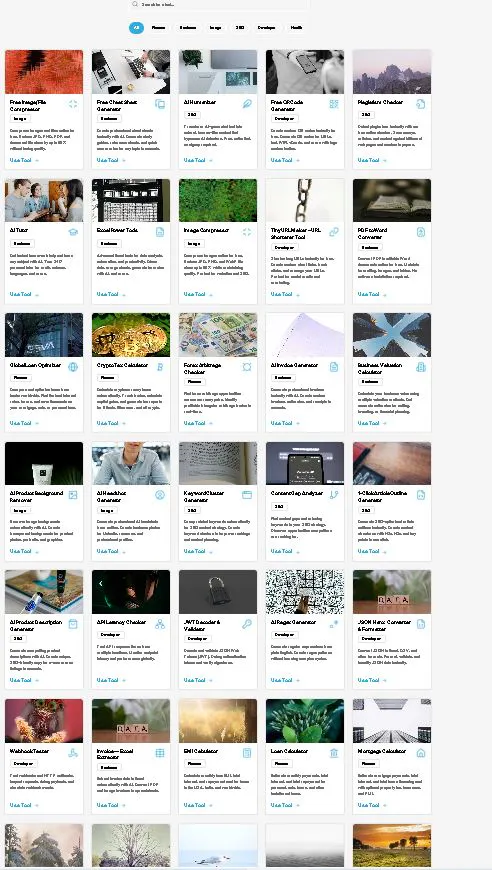The height and width of the screenshot is (870, 492).
Task: Select the SEO filter tab
Action: pyautogui.click(x=240, y=28)
